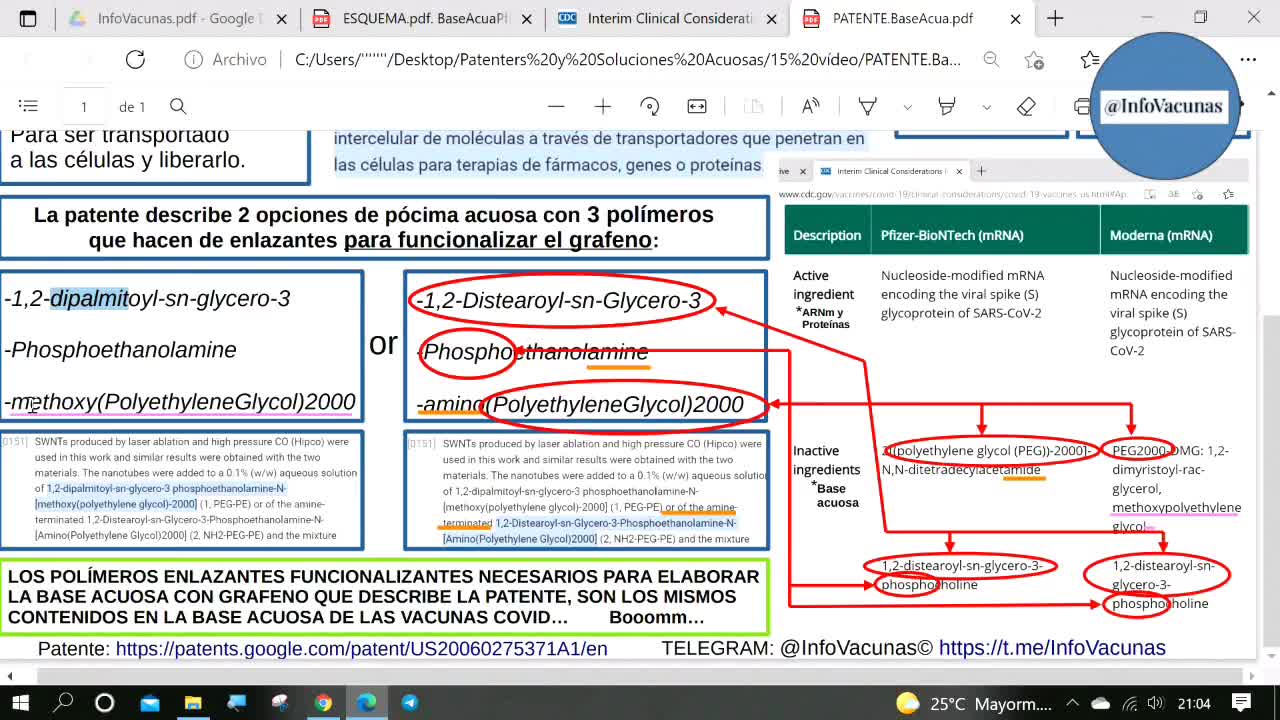Image resolution: width=1280 pixels, height=720 pixels.
Task: Open Telegram from the taskbar
Action: coord(410,703)
